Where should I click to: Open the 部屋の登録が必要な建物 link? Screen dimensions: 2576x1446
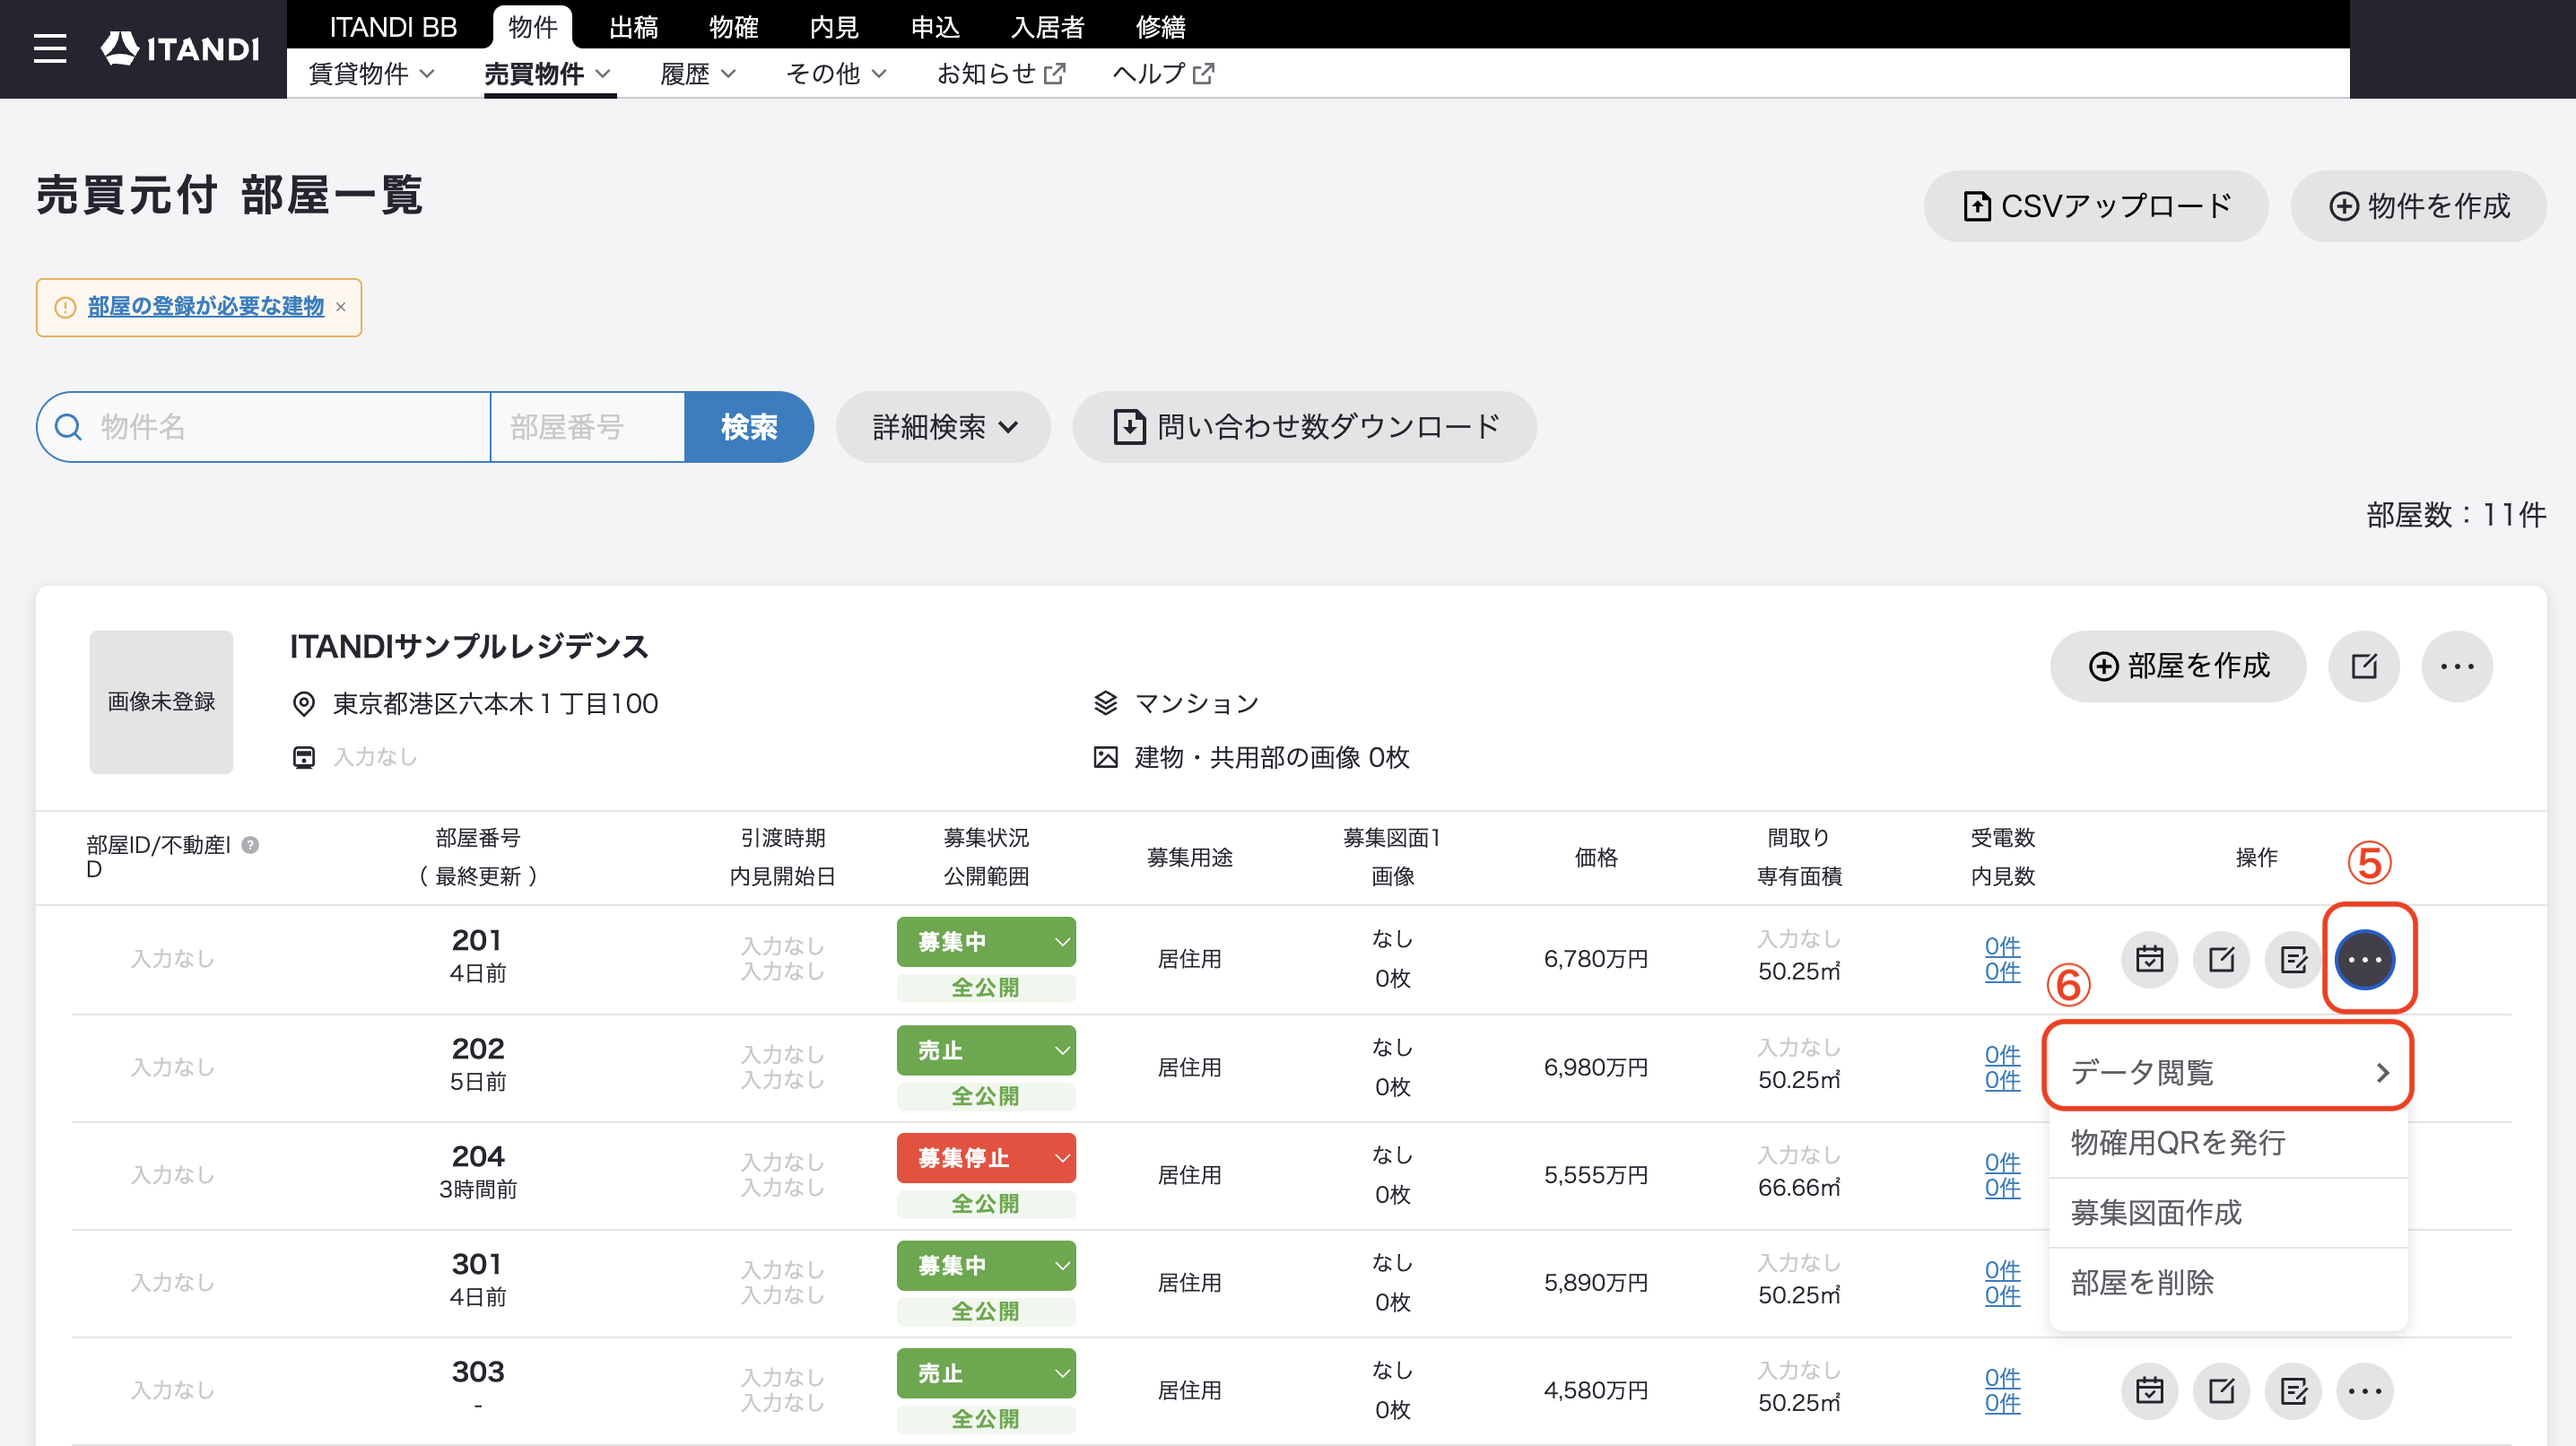pyautogui.click(x=206, y=307)
